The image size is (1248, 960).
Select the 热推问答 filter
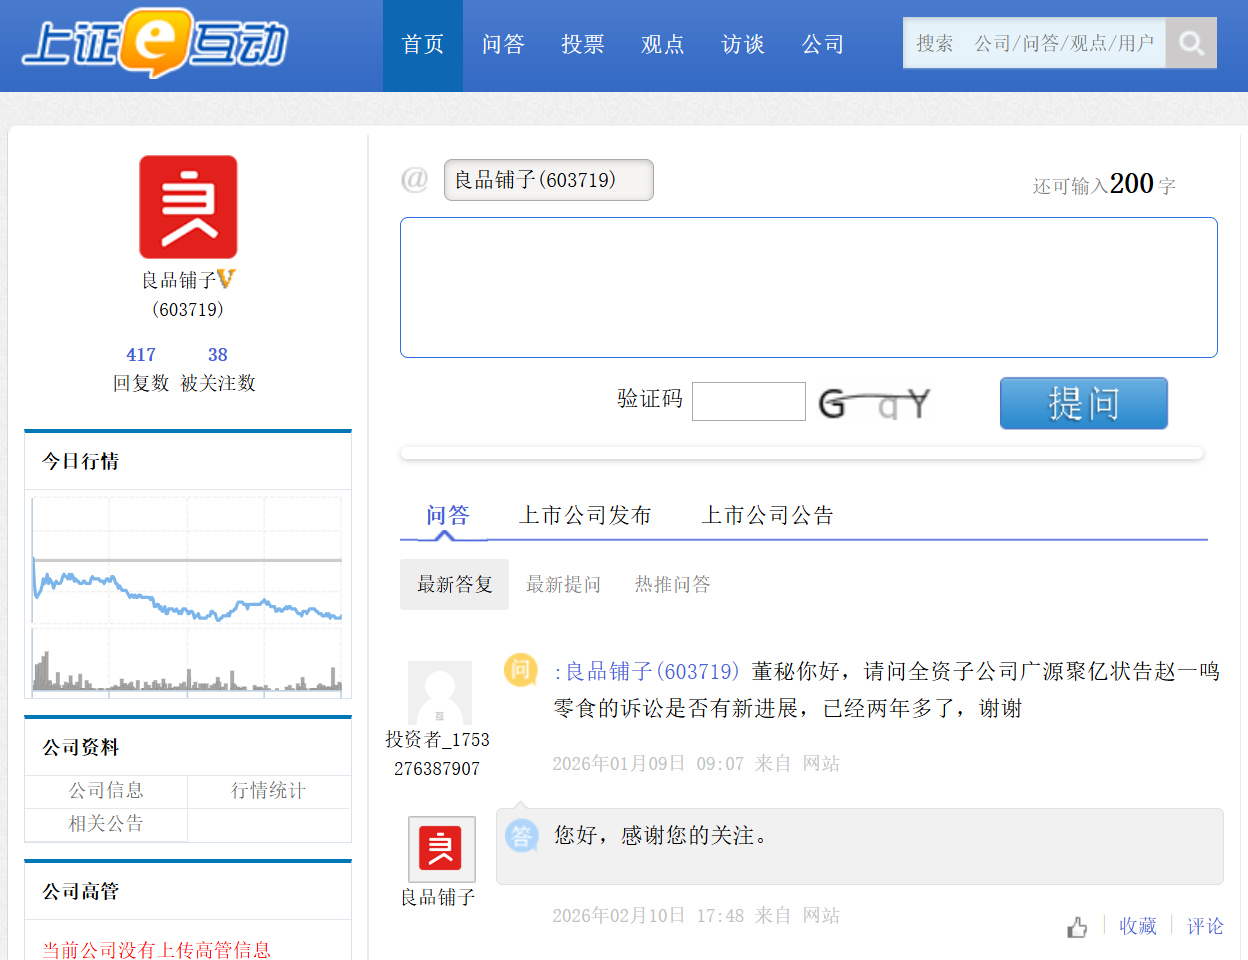672,584
